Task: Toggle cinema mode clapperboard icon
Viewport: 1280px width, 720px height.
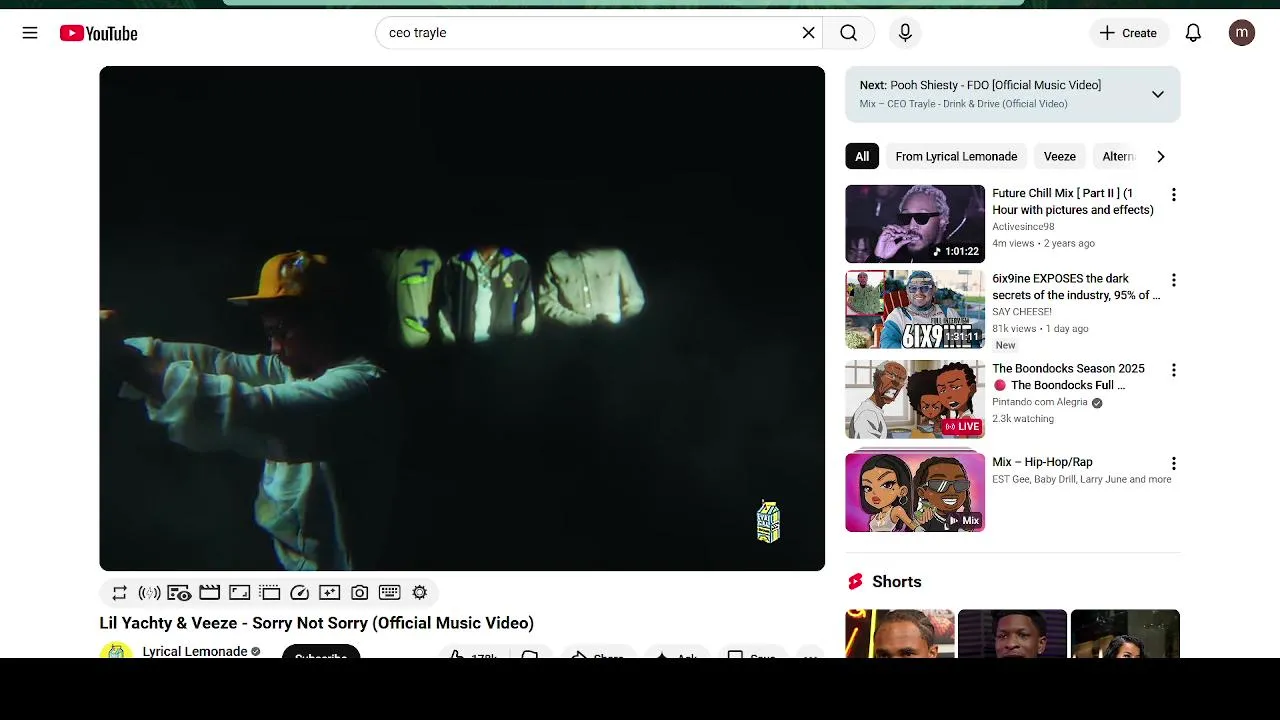Action: point(209,593)
